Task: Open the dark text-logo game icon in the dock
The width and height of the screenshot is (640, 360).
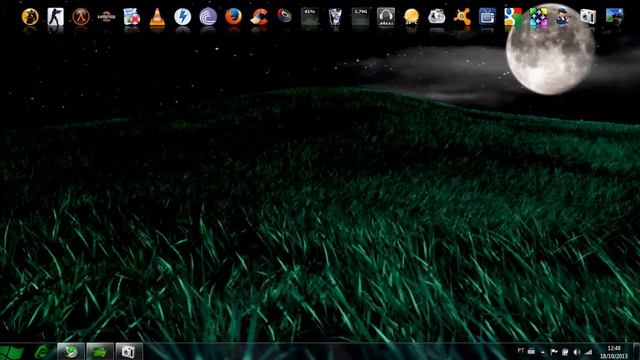Action: click(107, 17)
